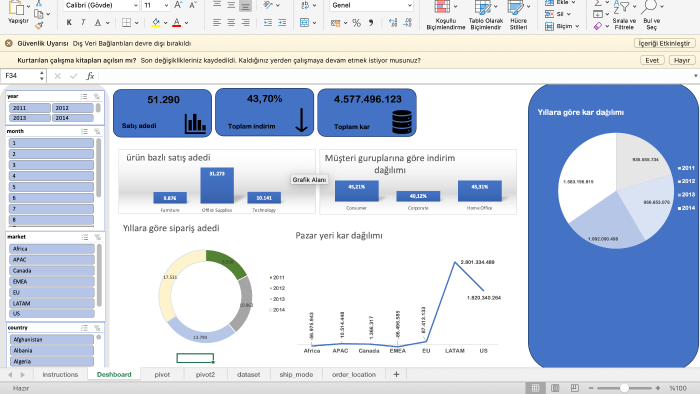Image resolution: width=700 pixels, height=394 pixels.
Task: Apply italic formatting T button
Action: [83, 22]
